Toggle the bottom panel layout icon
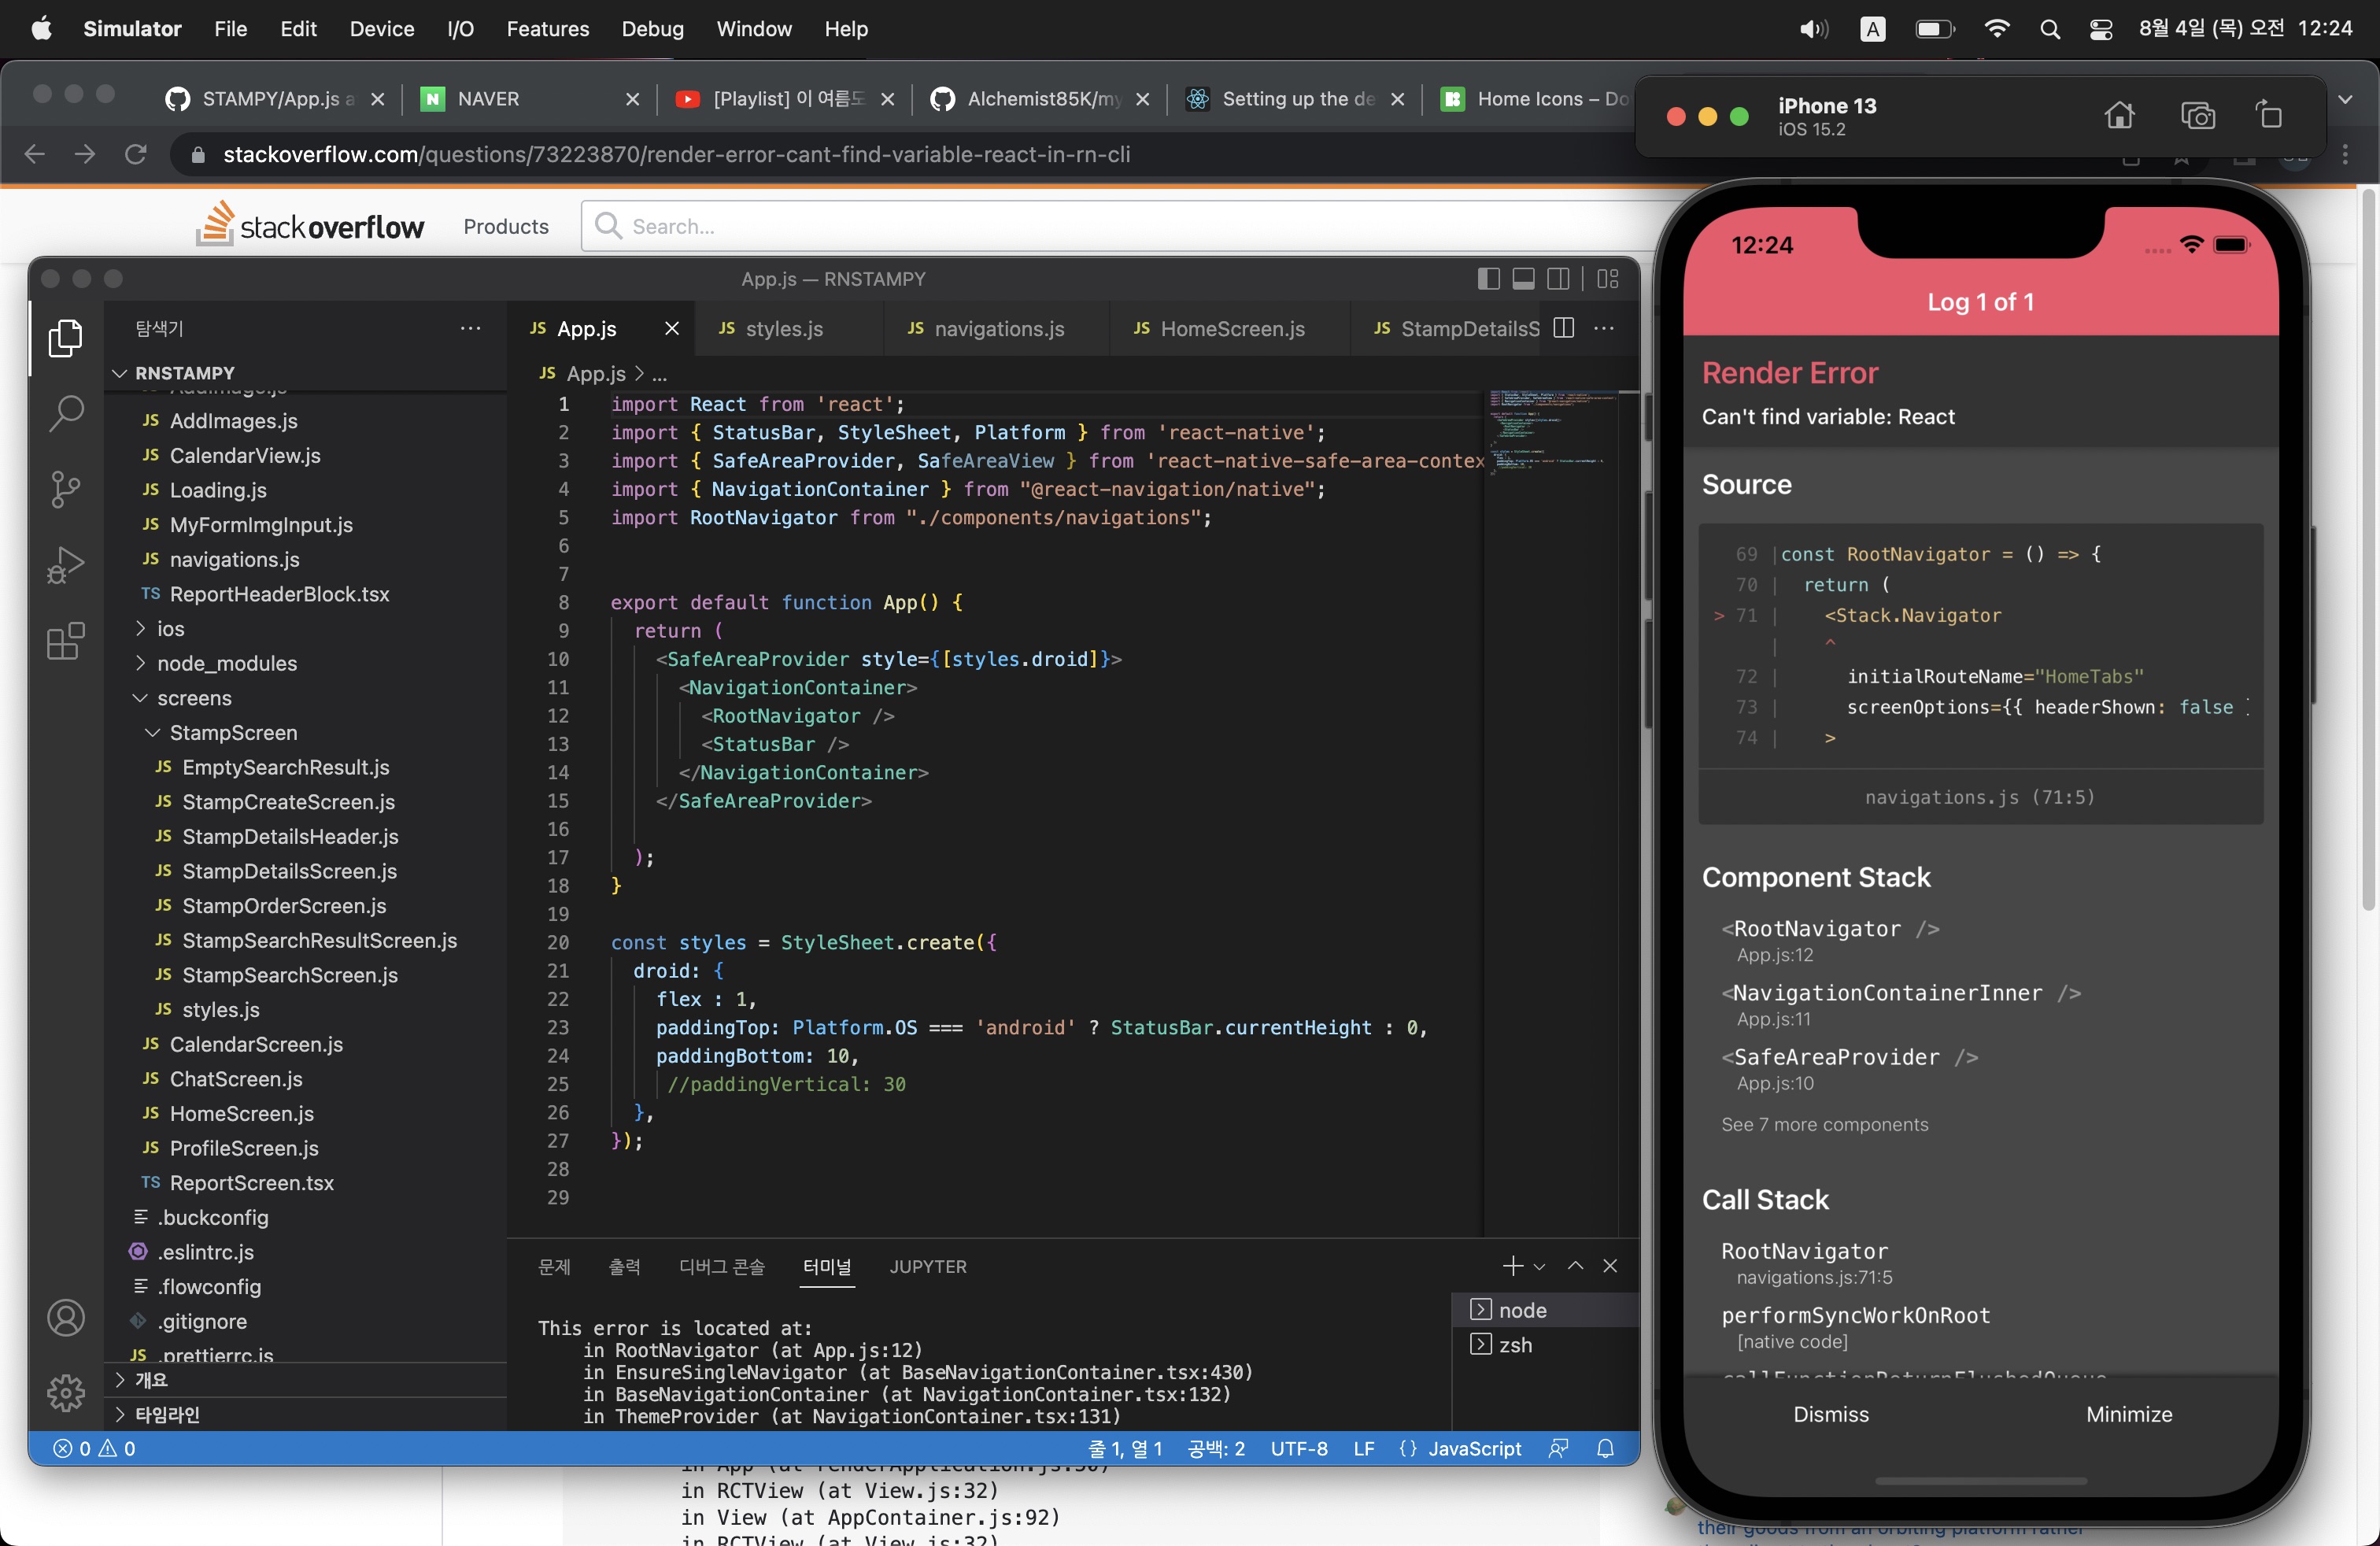The height and width of the screenshot is (1546, 2380). (x=1523, y=279)
